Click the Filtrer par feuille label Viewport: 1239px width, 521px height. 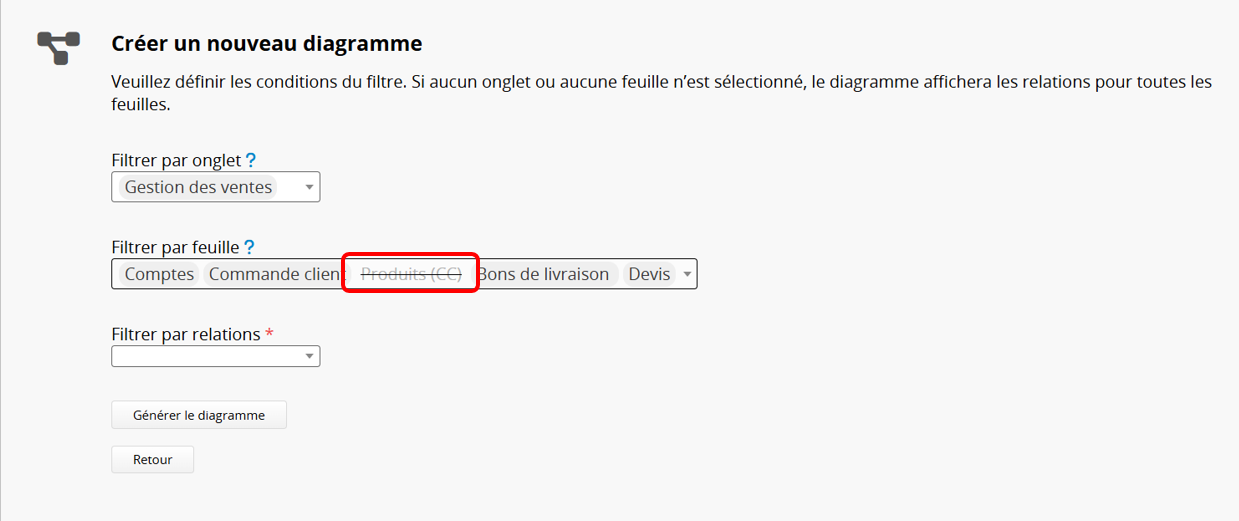coord(175,247)
